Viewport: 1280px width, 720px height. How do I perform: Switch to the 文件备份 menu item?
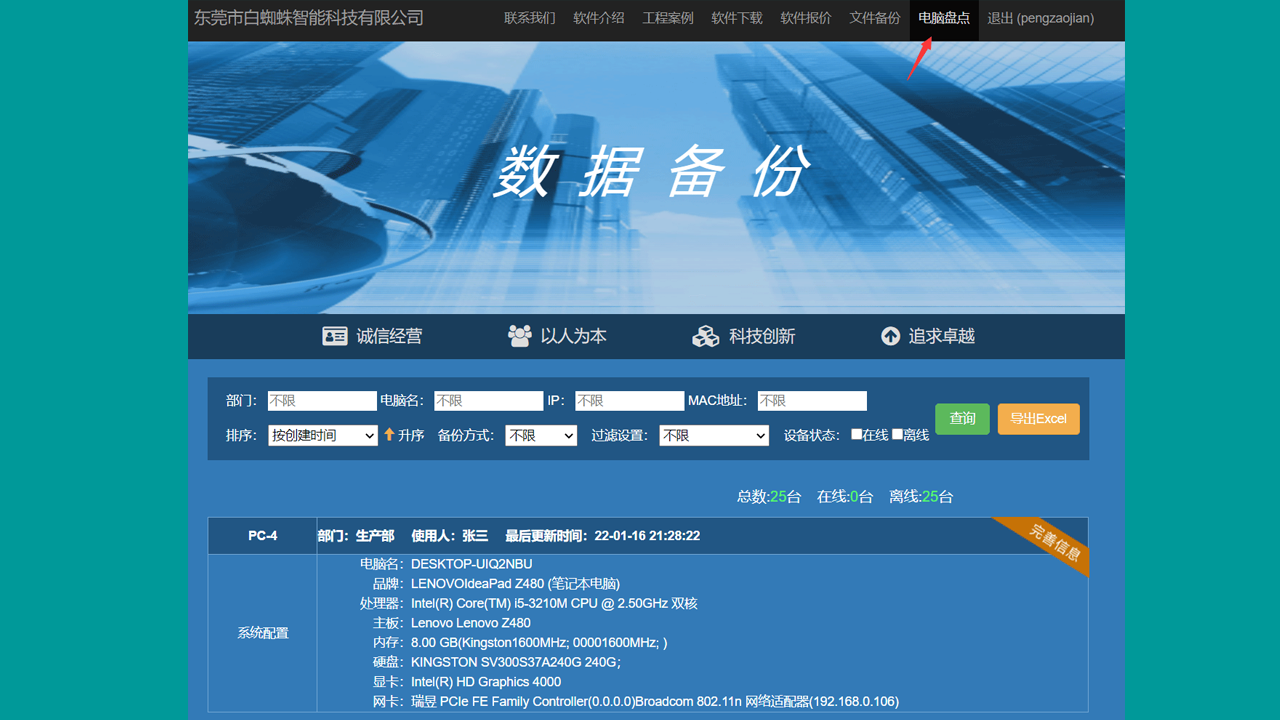[x=874, y=18]
